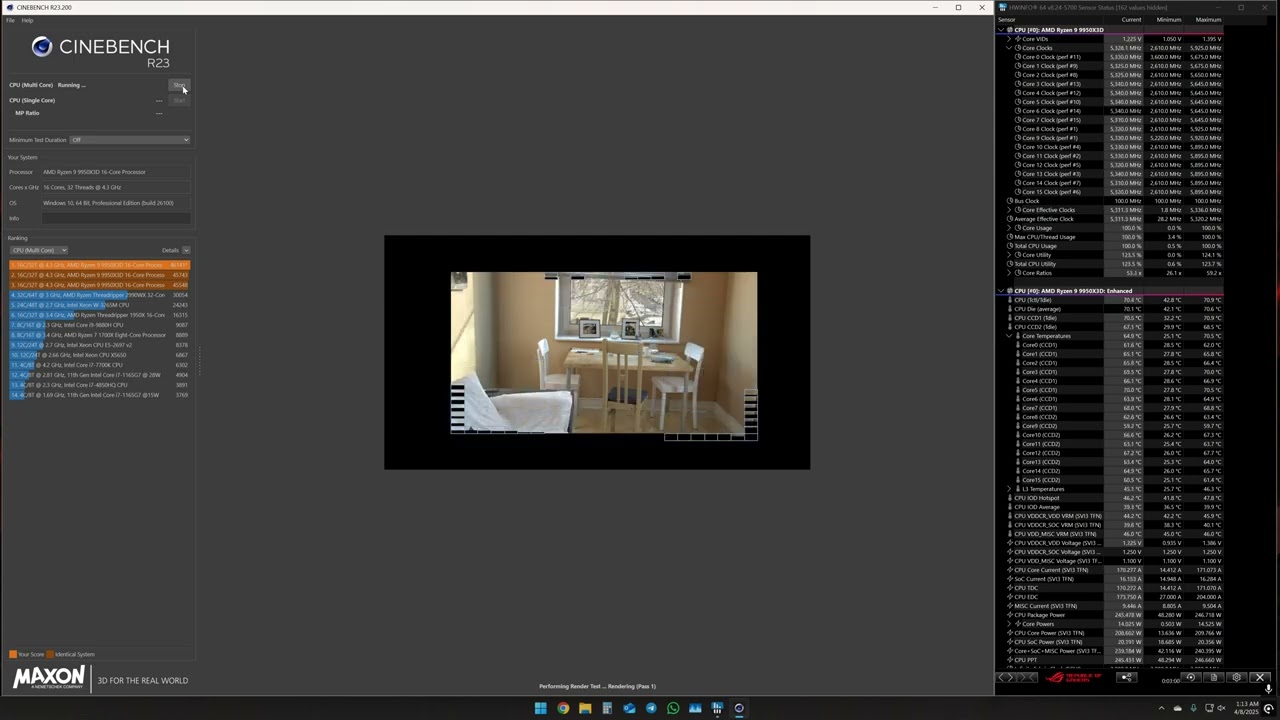
Task: Collapse Core Temperatures in HWiNFO
Action: 1010,336
